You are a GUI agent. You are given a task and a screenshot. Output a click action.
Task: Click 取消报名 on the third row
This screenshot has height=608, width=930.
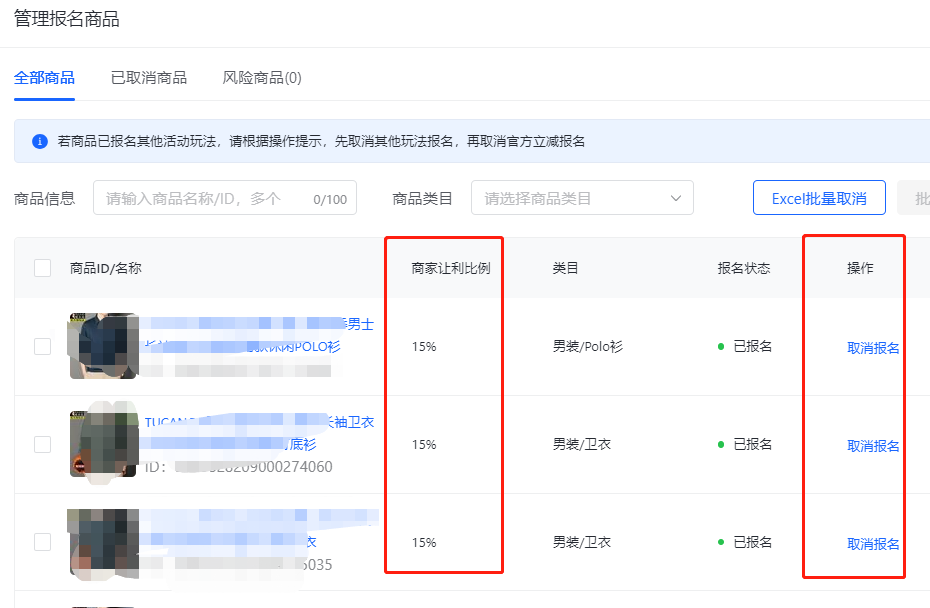[x=871, y=541]
